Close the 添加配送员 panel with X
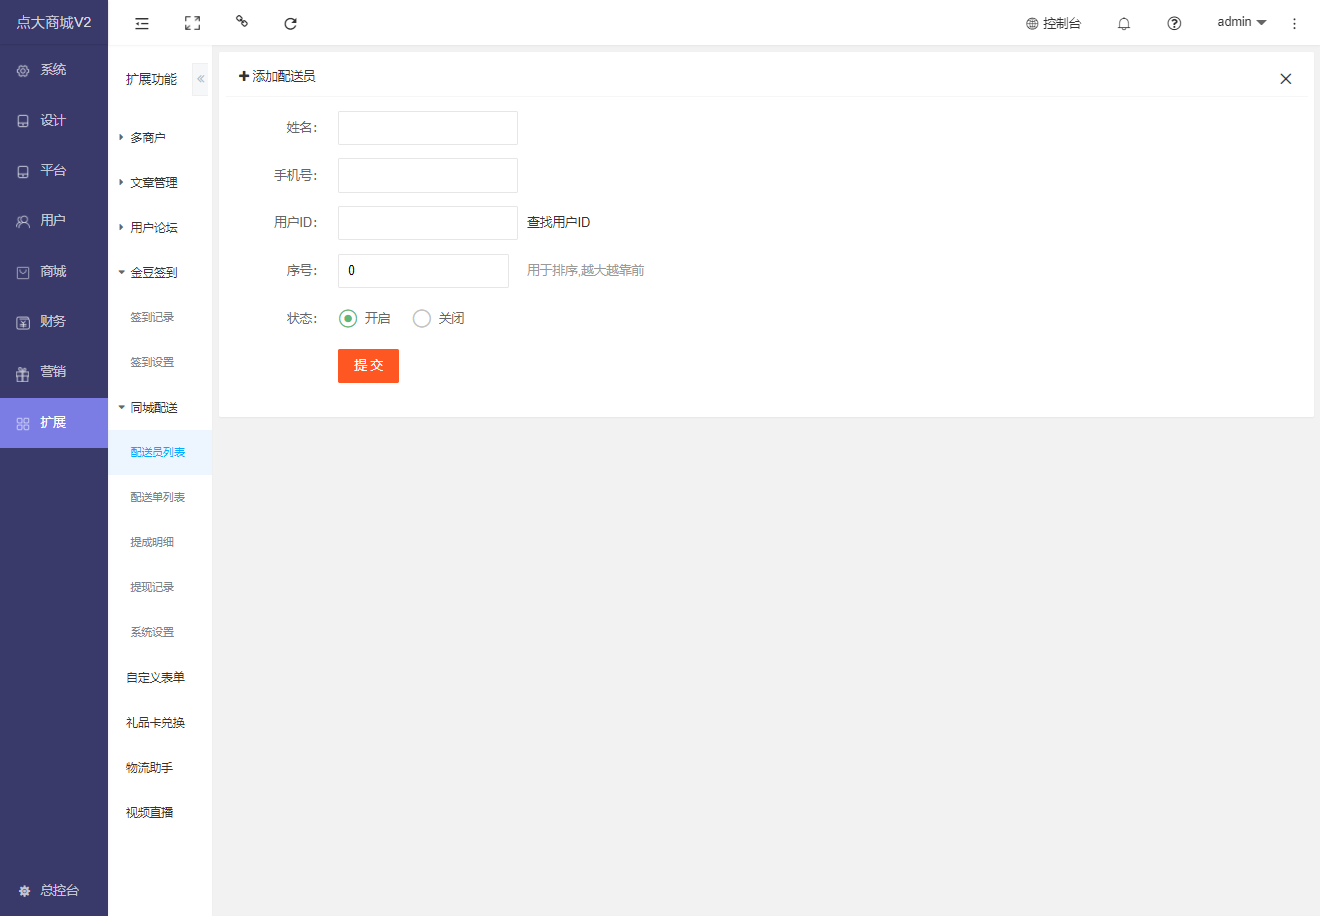This screenshot has height=916, width=1320. click(1286, 79)
